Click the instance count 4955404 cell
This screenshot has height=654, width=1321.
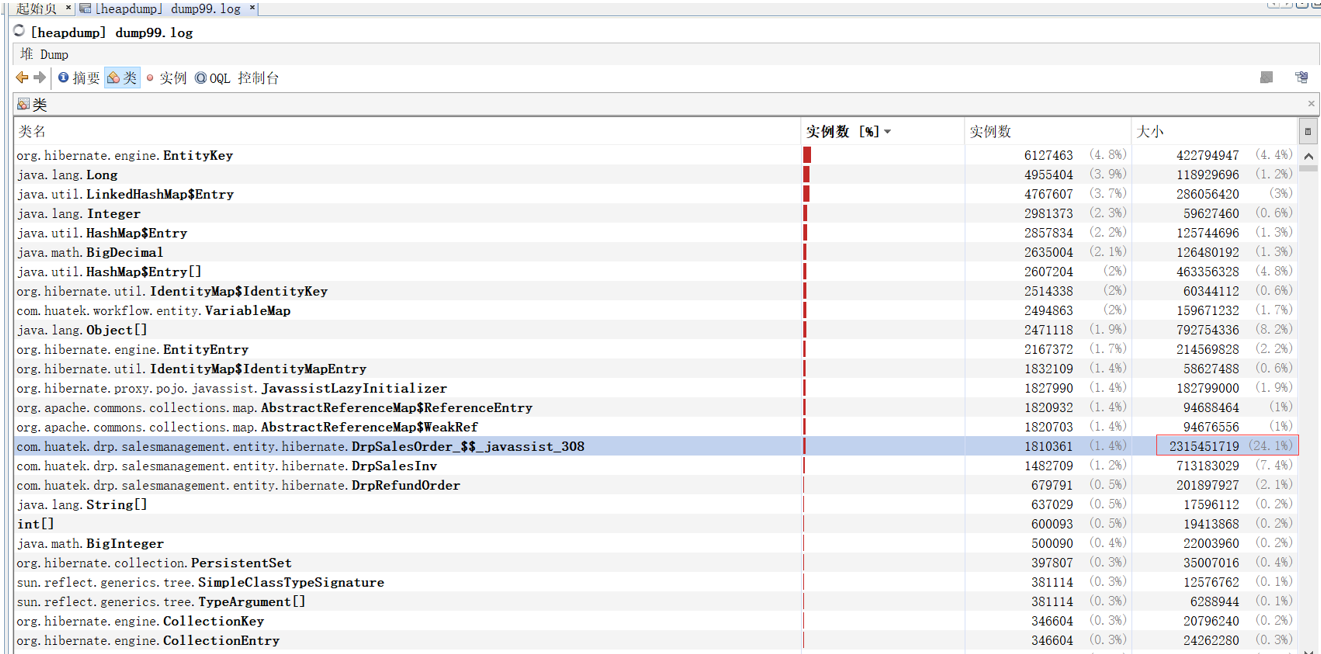1048,175
